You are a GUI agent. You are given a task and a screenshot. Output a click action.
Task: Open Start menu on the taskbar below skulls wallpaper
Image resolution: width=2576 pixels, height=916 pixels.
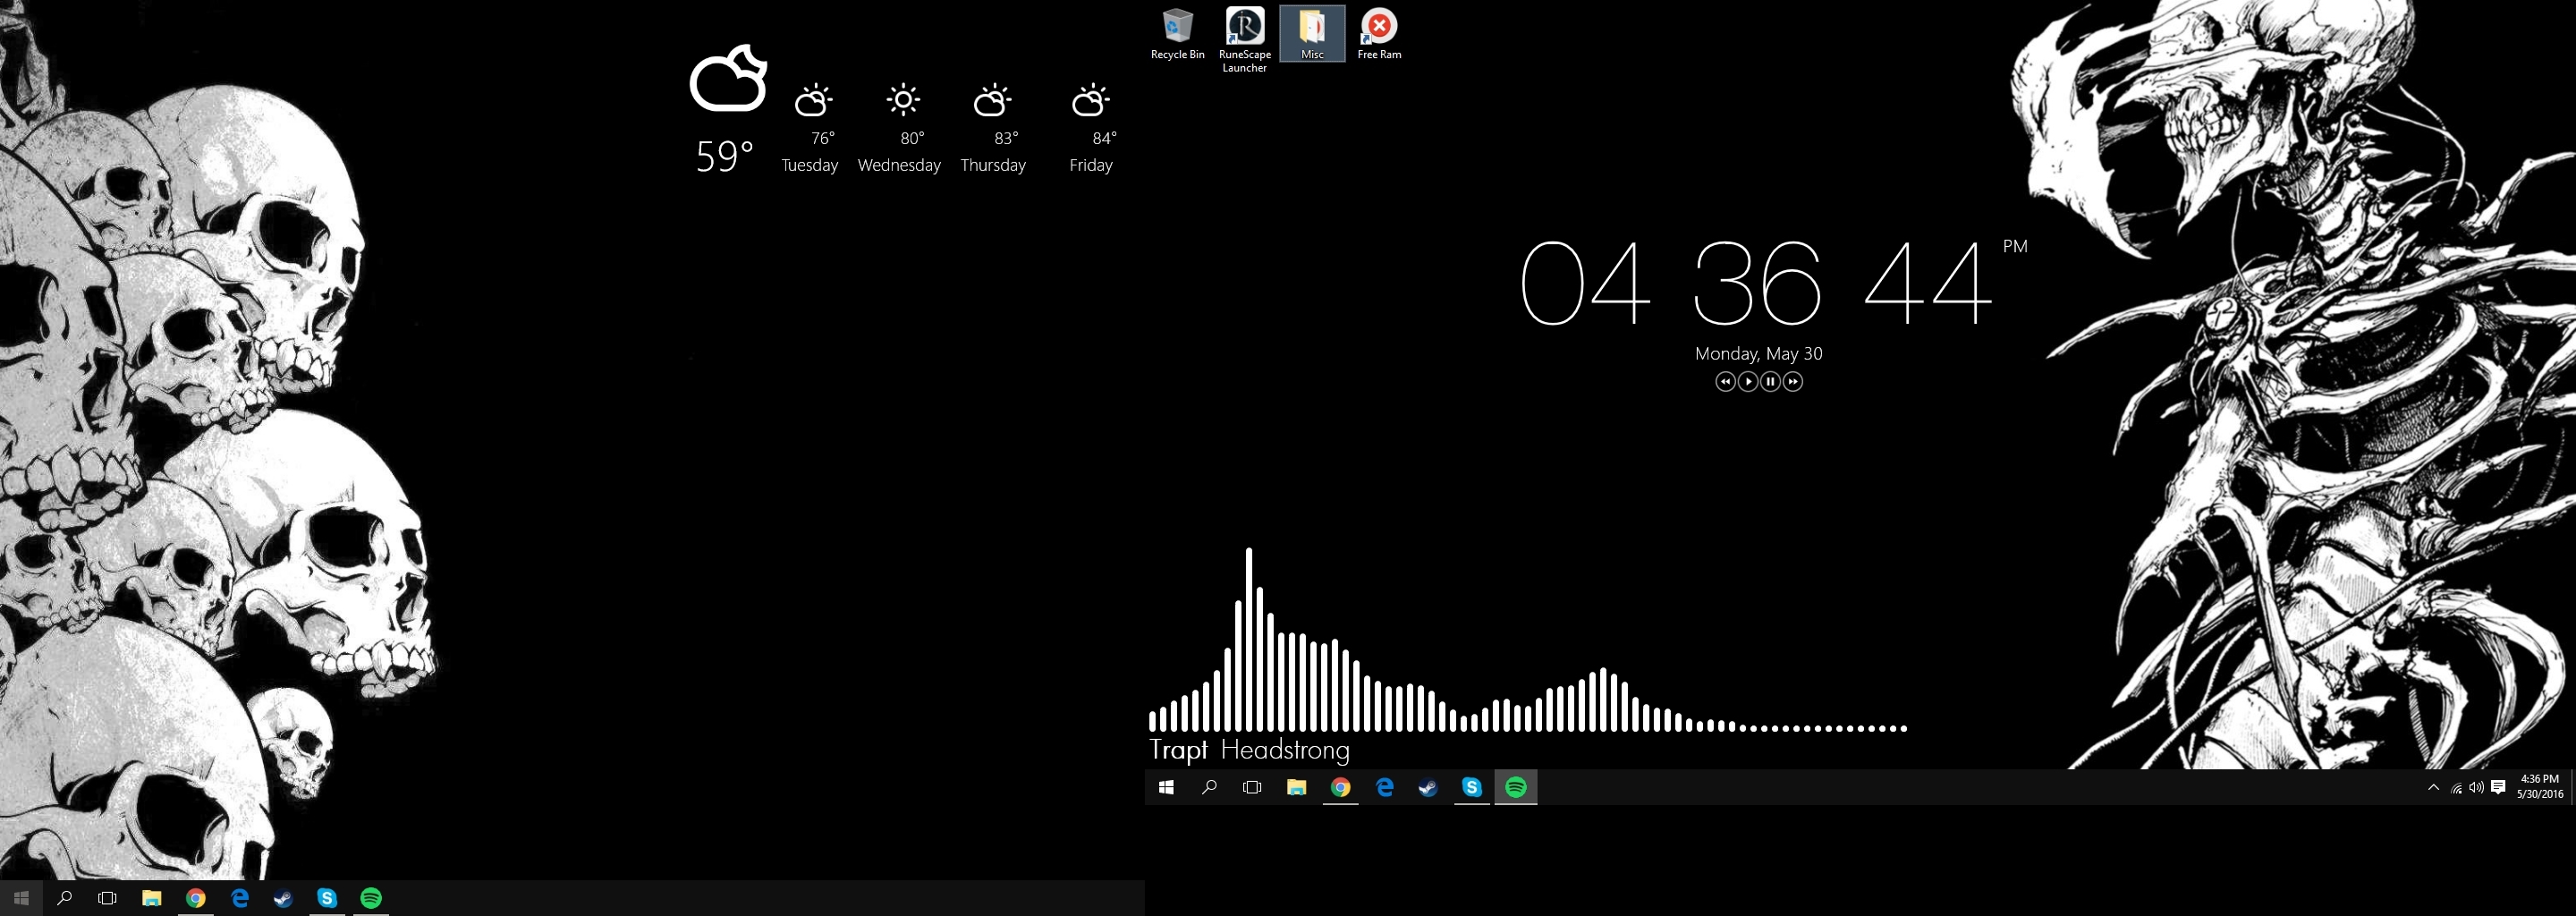21,898
